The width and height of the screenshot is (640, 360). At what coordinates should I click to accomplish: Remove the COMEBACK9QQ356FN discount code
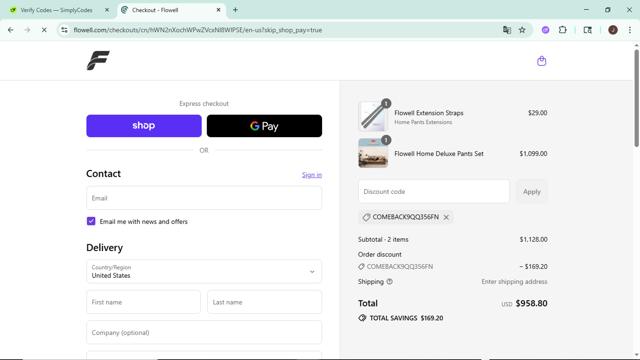pyautogui.click(x=446, y=217)
